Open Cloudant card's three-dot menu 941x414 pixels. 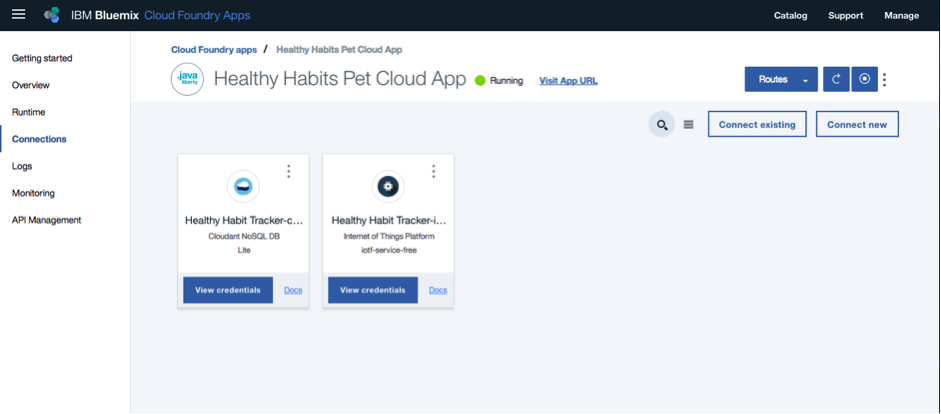(x=289, y=172)
